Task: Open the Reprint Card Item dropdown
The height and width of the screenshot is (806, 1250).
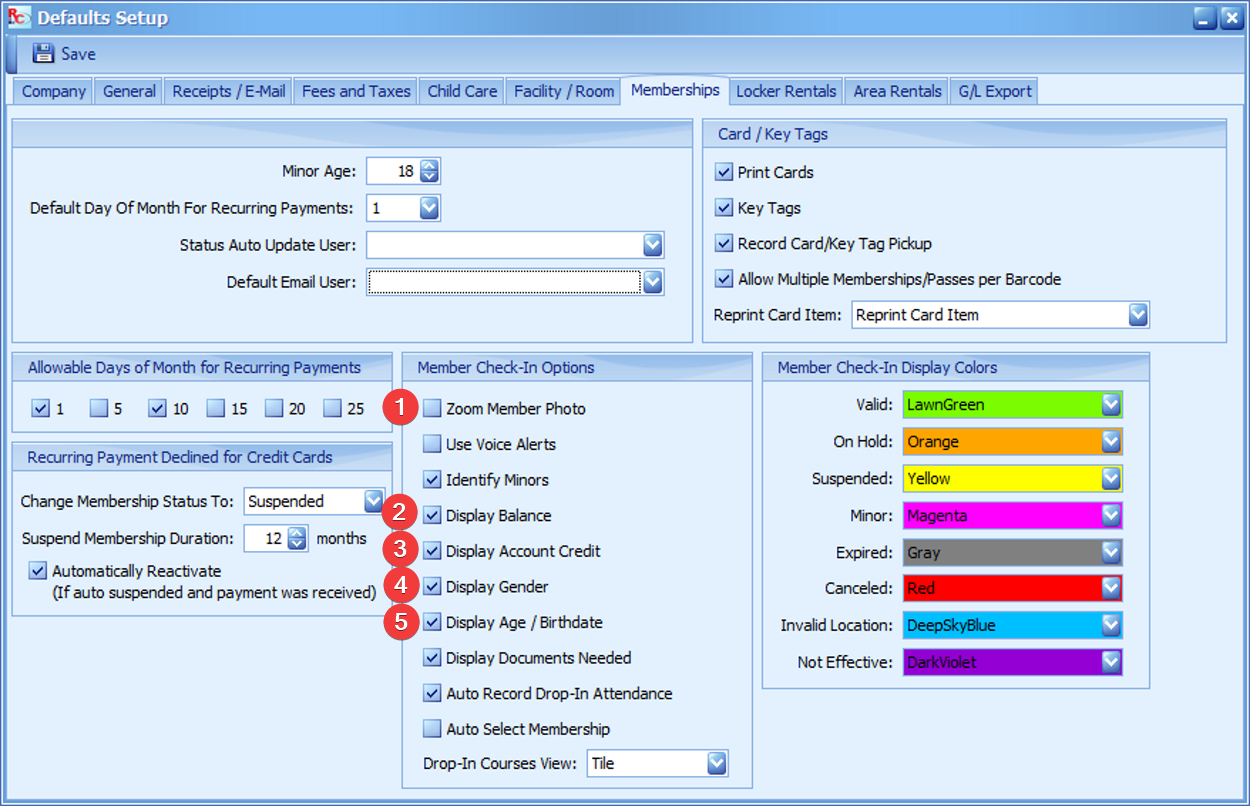Action: (1137, 315)
